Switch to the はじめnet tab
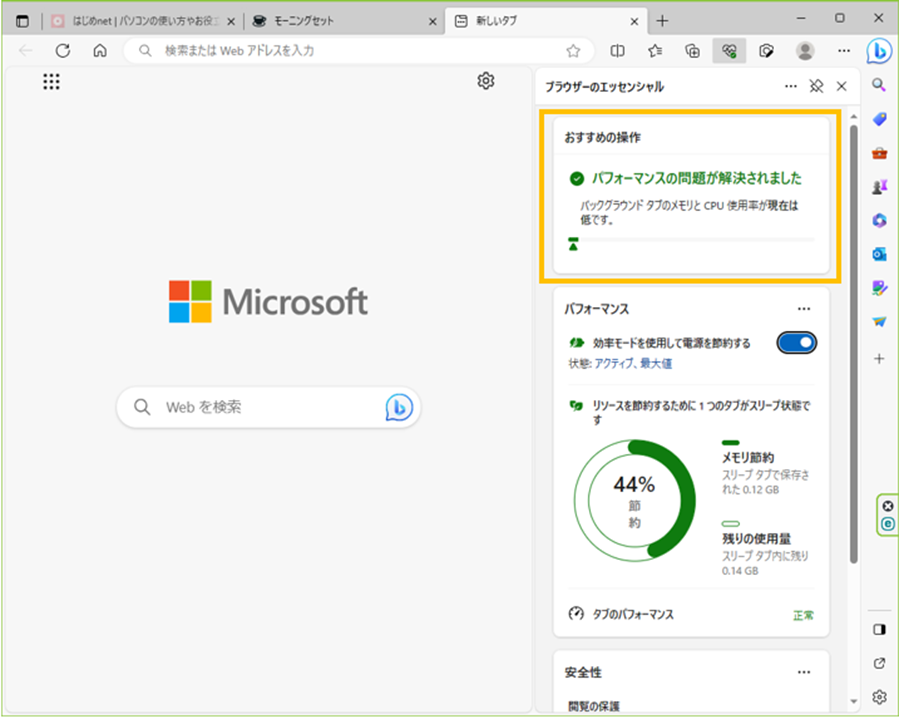This screenshot has height=719, width=899. (x=138, y=21)
